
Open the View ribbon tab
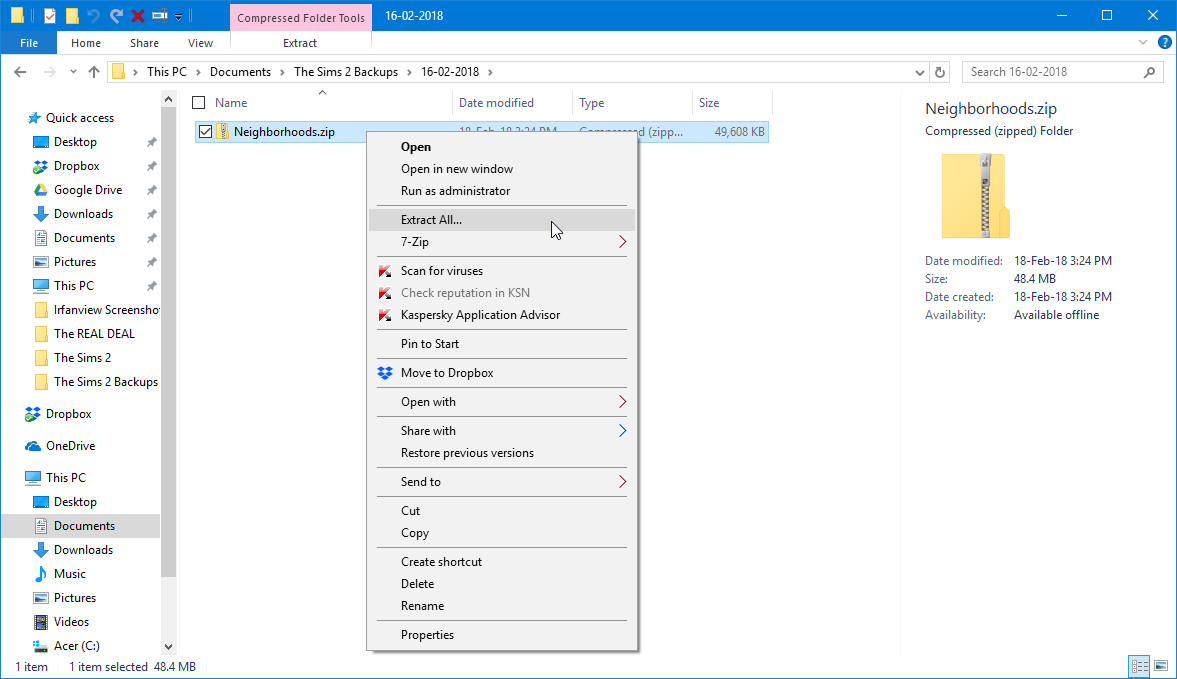tap(200, 44)
